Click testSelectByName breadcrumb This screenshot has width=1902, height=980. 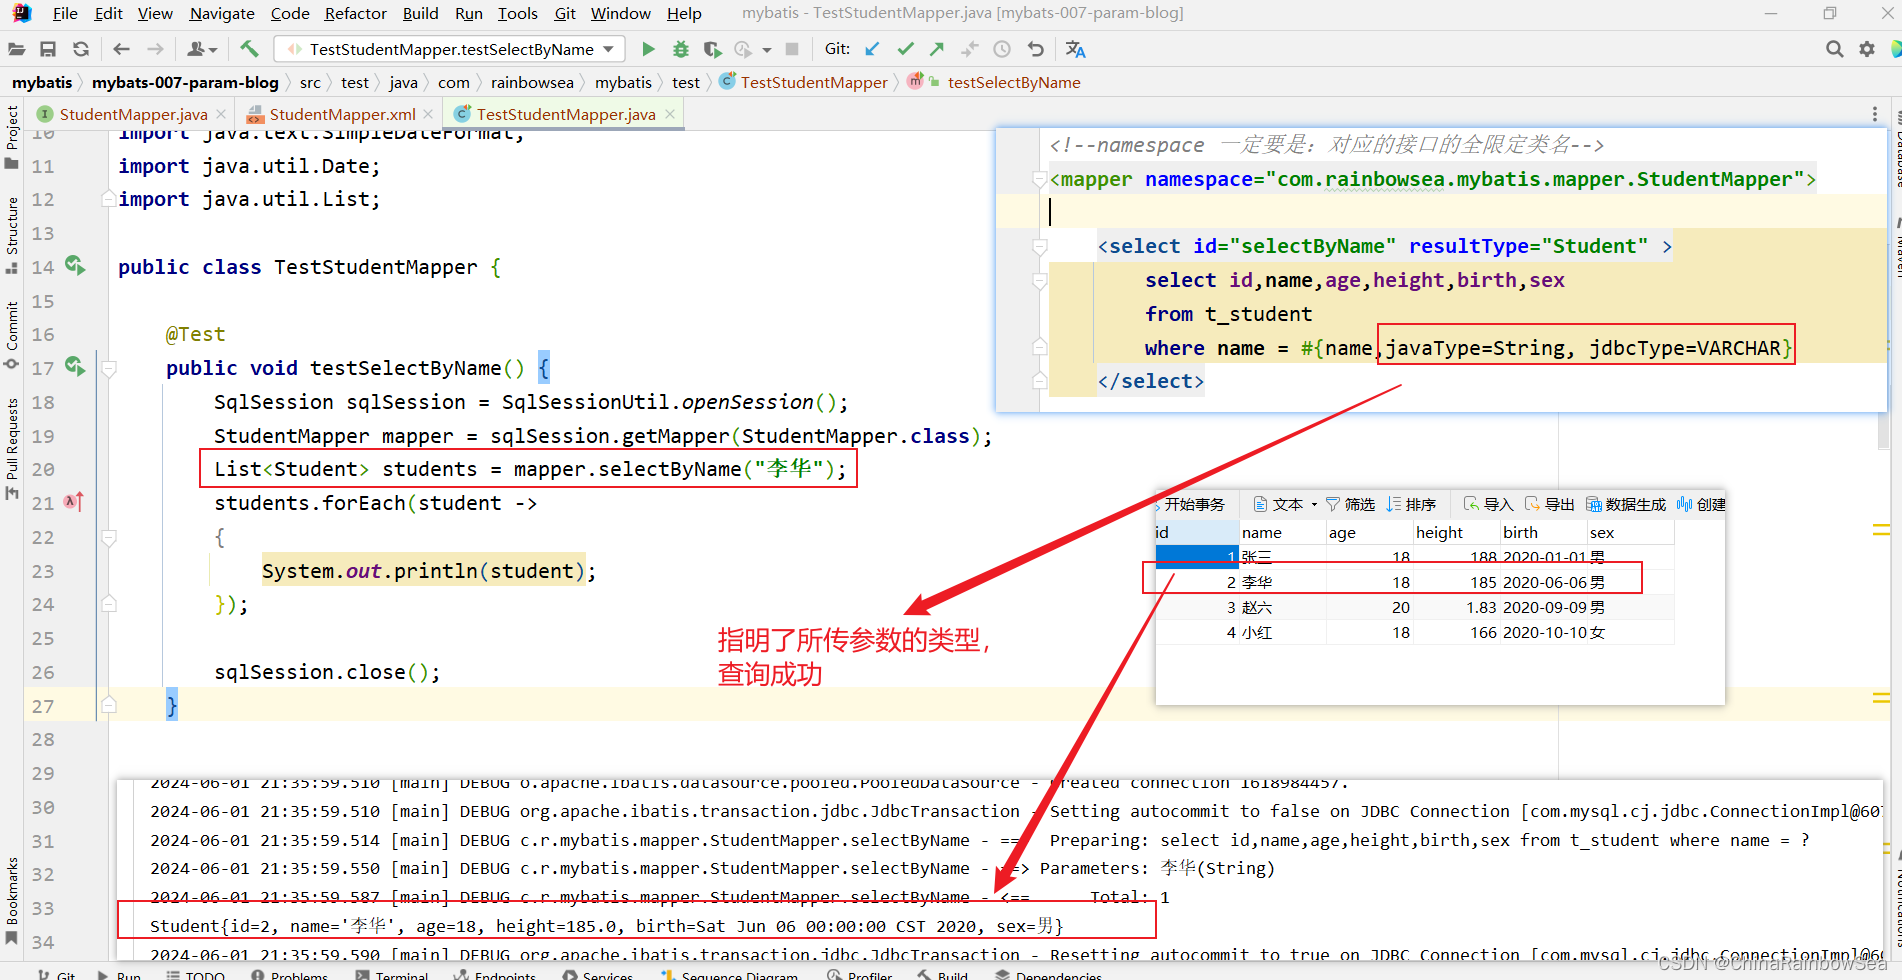1013,82
